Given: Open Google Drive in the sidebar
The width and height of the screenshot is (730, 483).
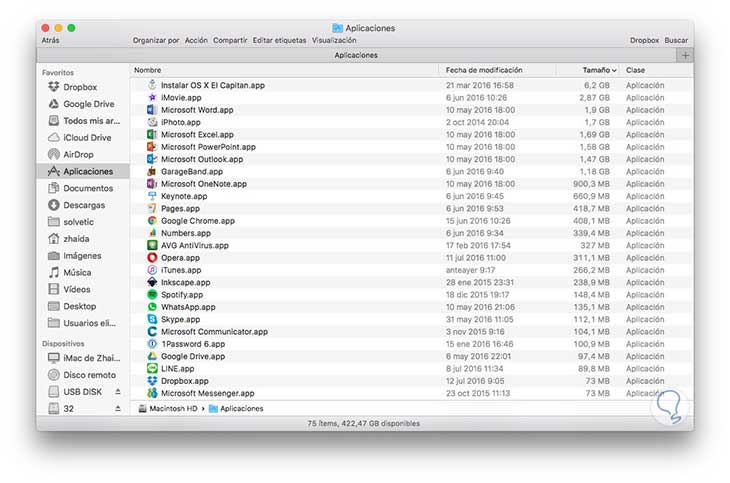Looking at the screenshot, I should 81,104.
